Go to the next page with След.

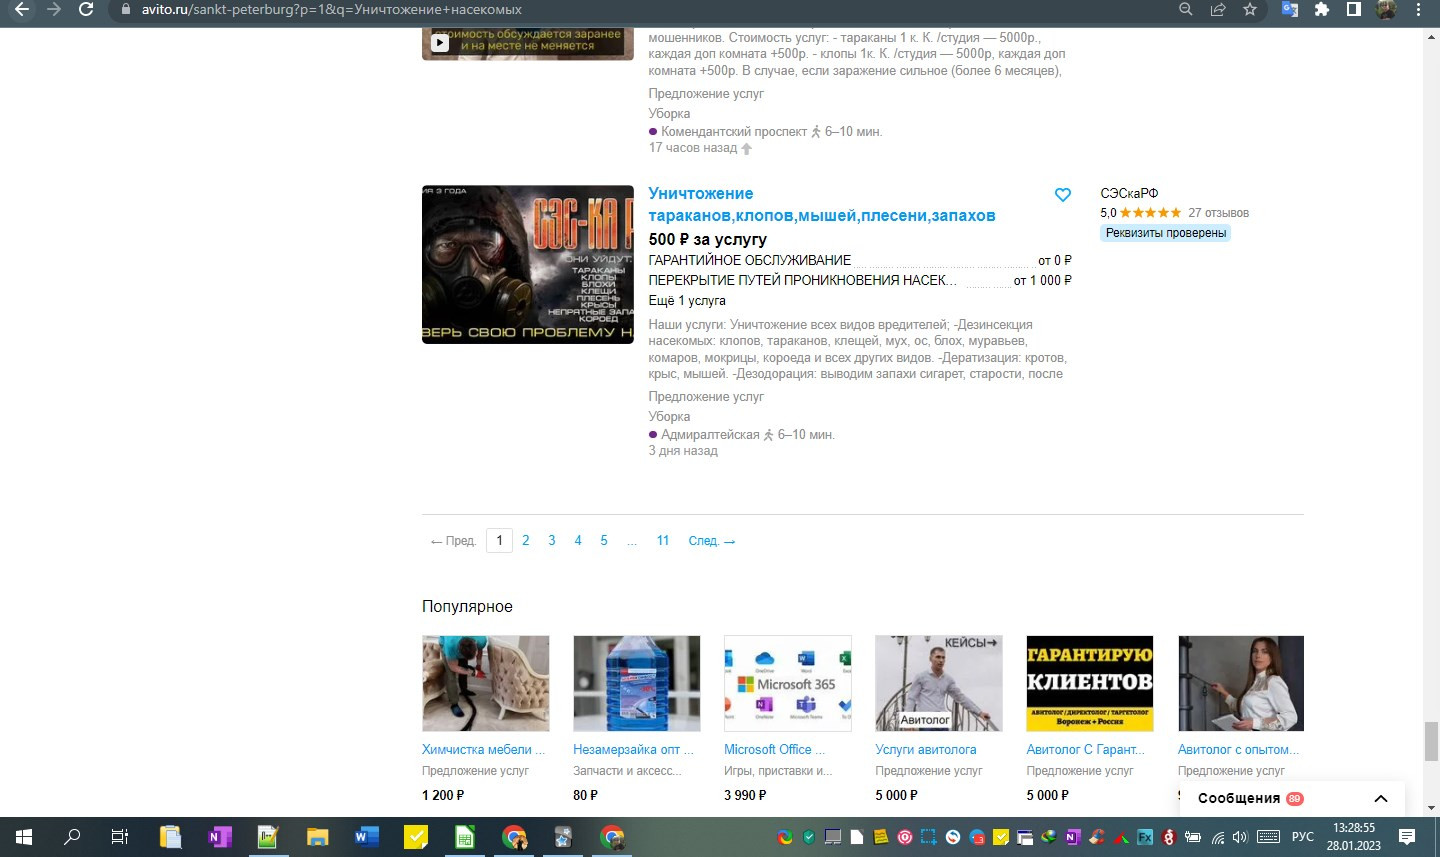712,541
